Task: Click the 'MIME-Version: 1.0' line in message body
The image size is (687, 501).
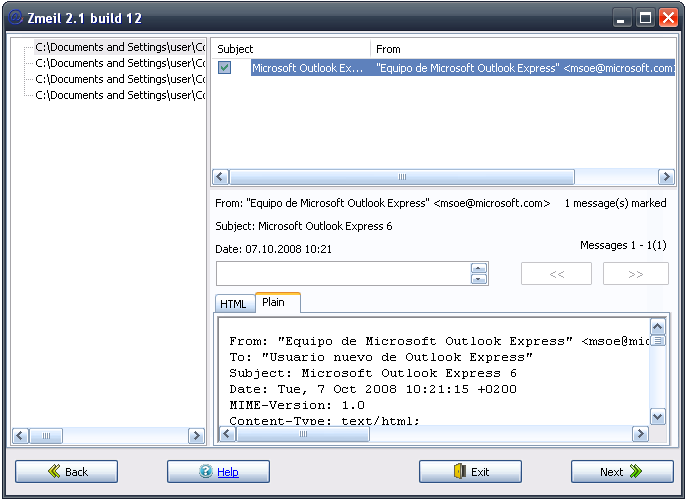Action: tap(297, 405)
